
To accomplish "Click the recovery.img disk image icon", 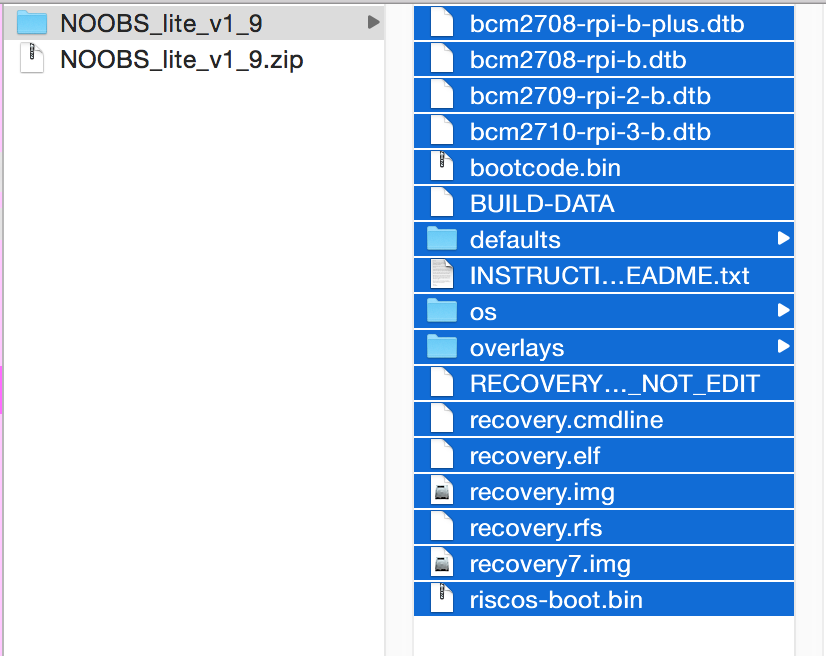I will click(x=441, y=491).
